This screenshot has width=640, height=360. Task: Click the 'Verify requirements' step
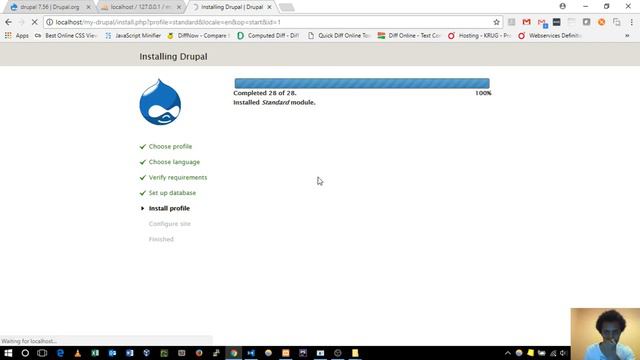(178, 177)
